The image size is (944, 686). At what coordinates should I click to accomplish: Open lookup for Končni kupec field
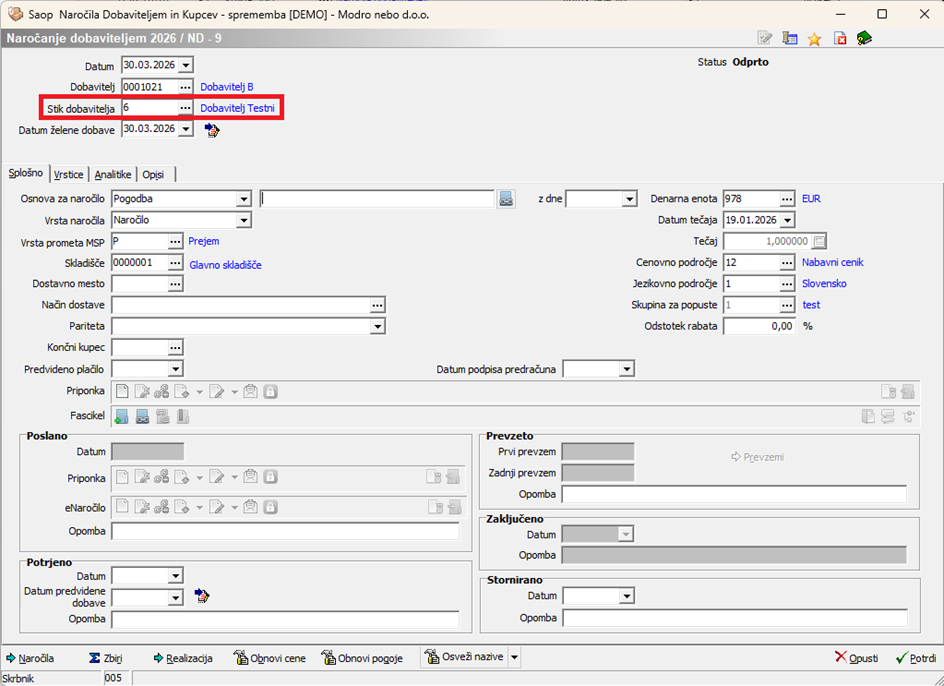click(175, 348)
